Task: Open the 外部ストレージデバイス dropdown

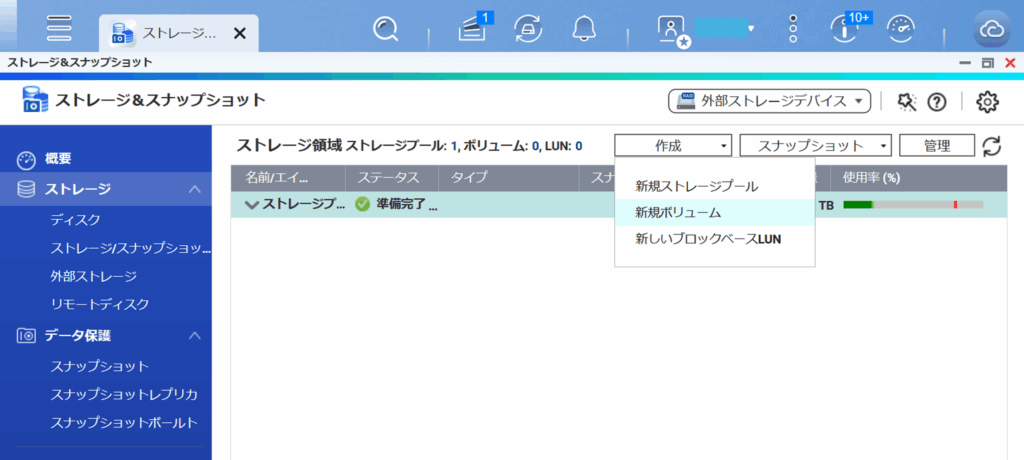Action: click(x=769, y=101)
